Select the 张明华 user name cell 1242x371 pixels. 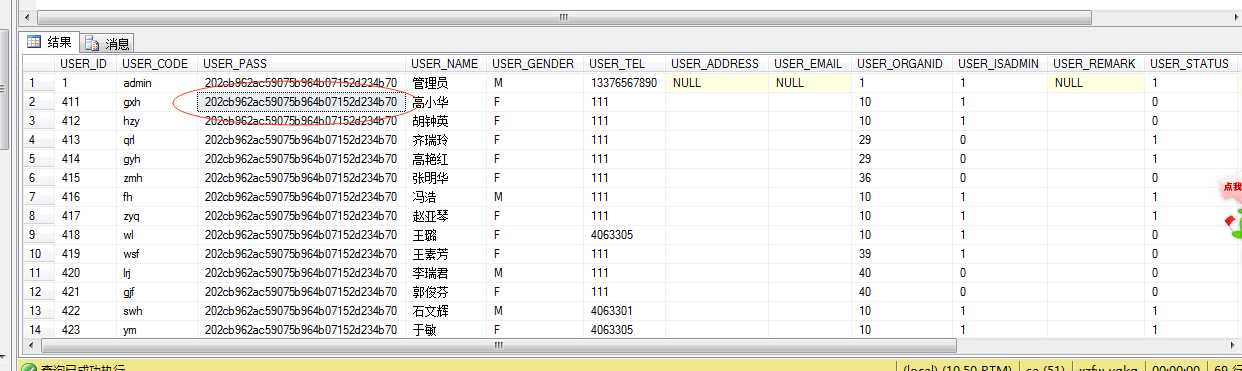447,178
